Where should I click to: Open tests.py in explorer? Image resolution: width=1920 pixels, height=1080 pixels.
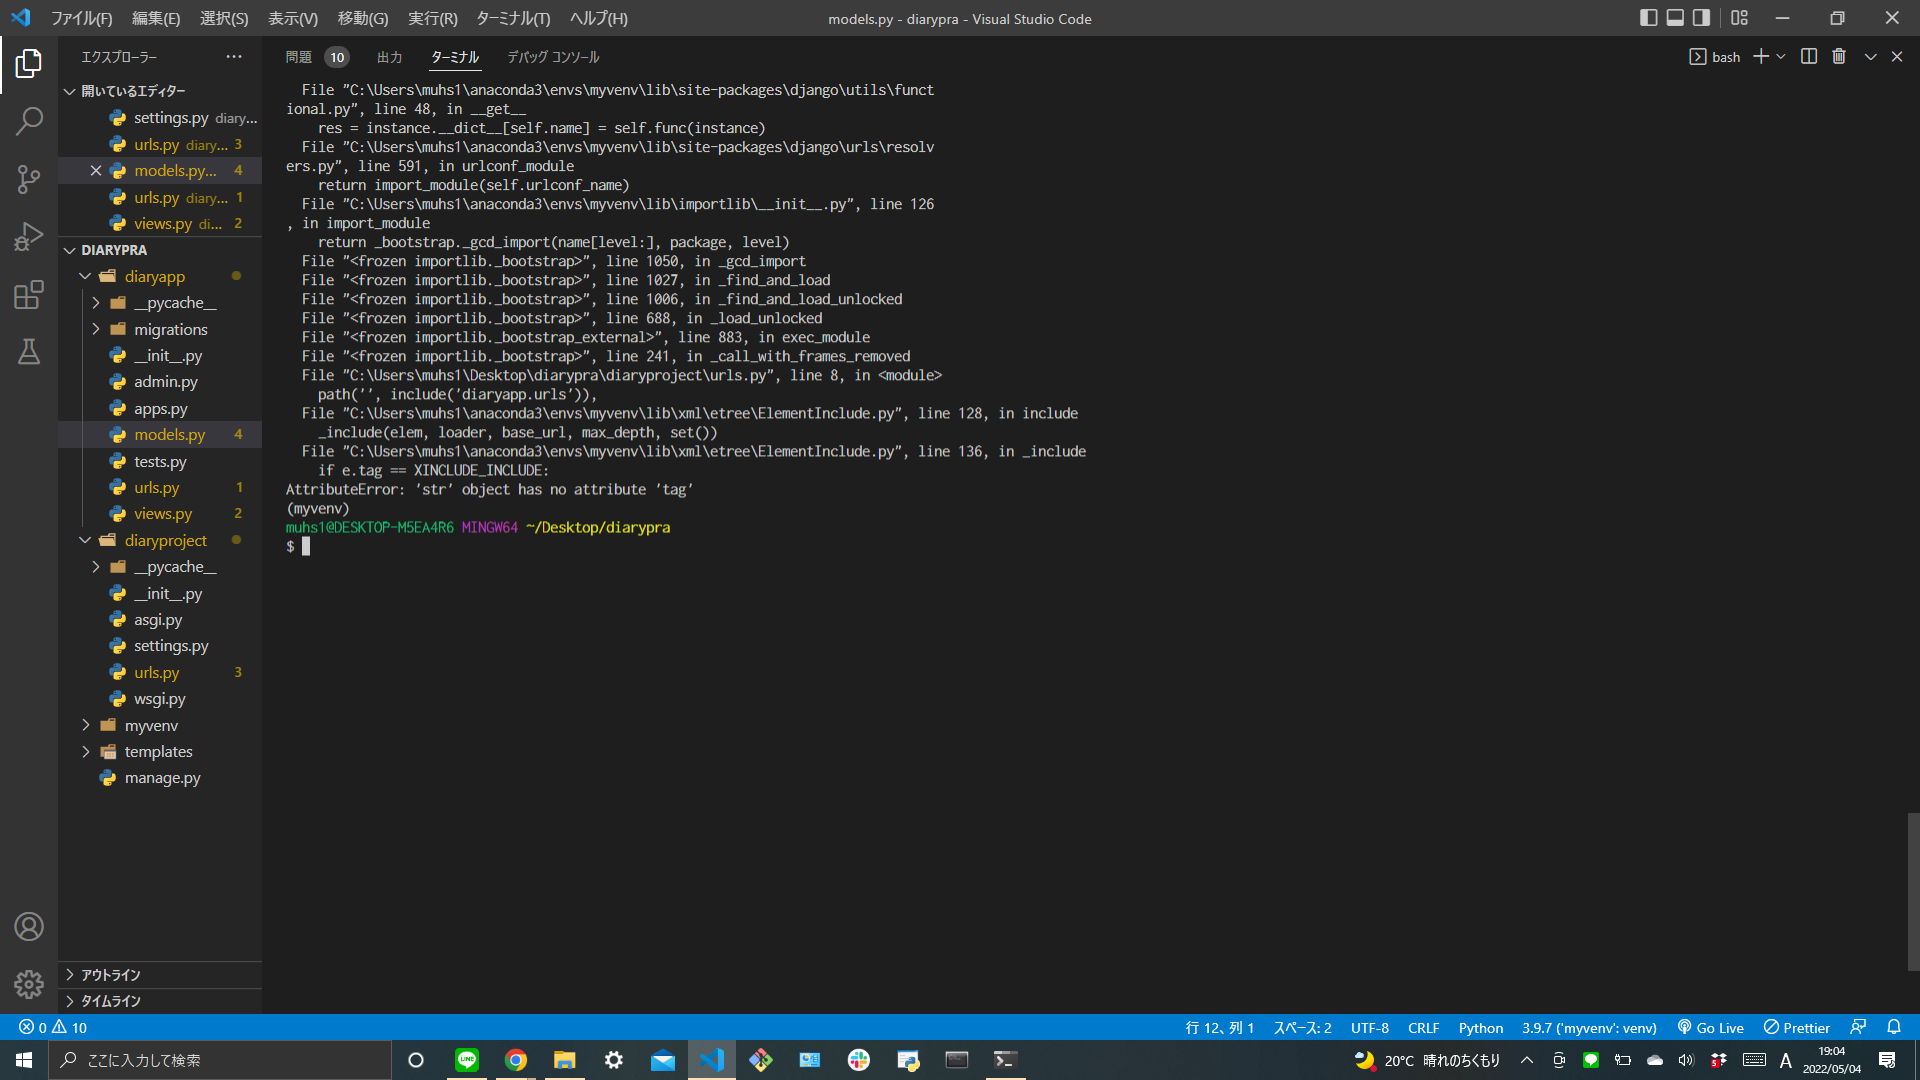coord(160,461)
